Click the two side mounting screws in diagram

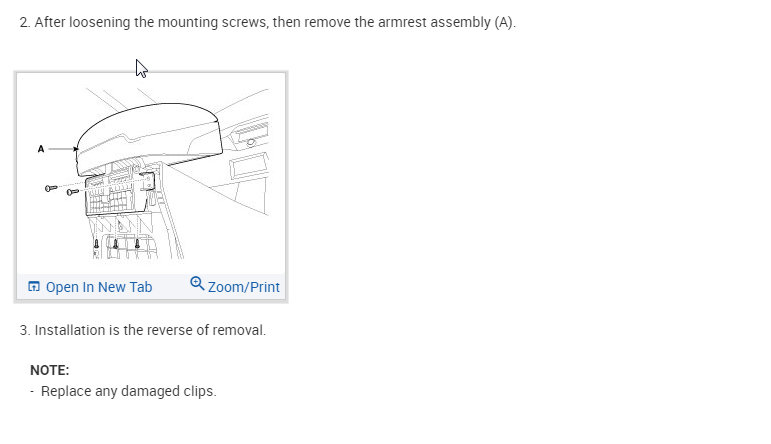click(60, 189)
